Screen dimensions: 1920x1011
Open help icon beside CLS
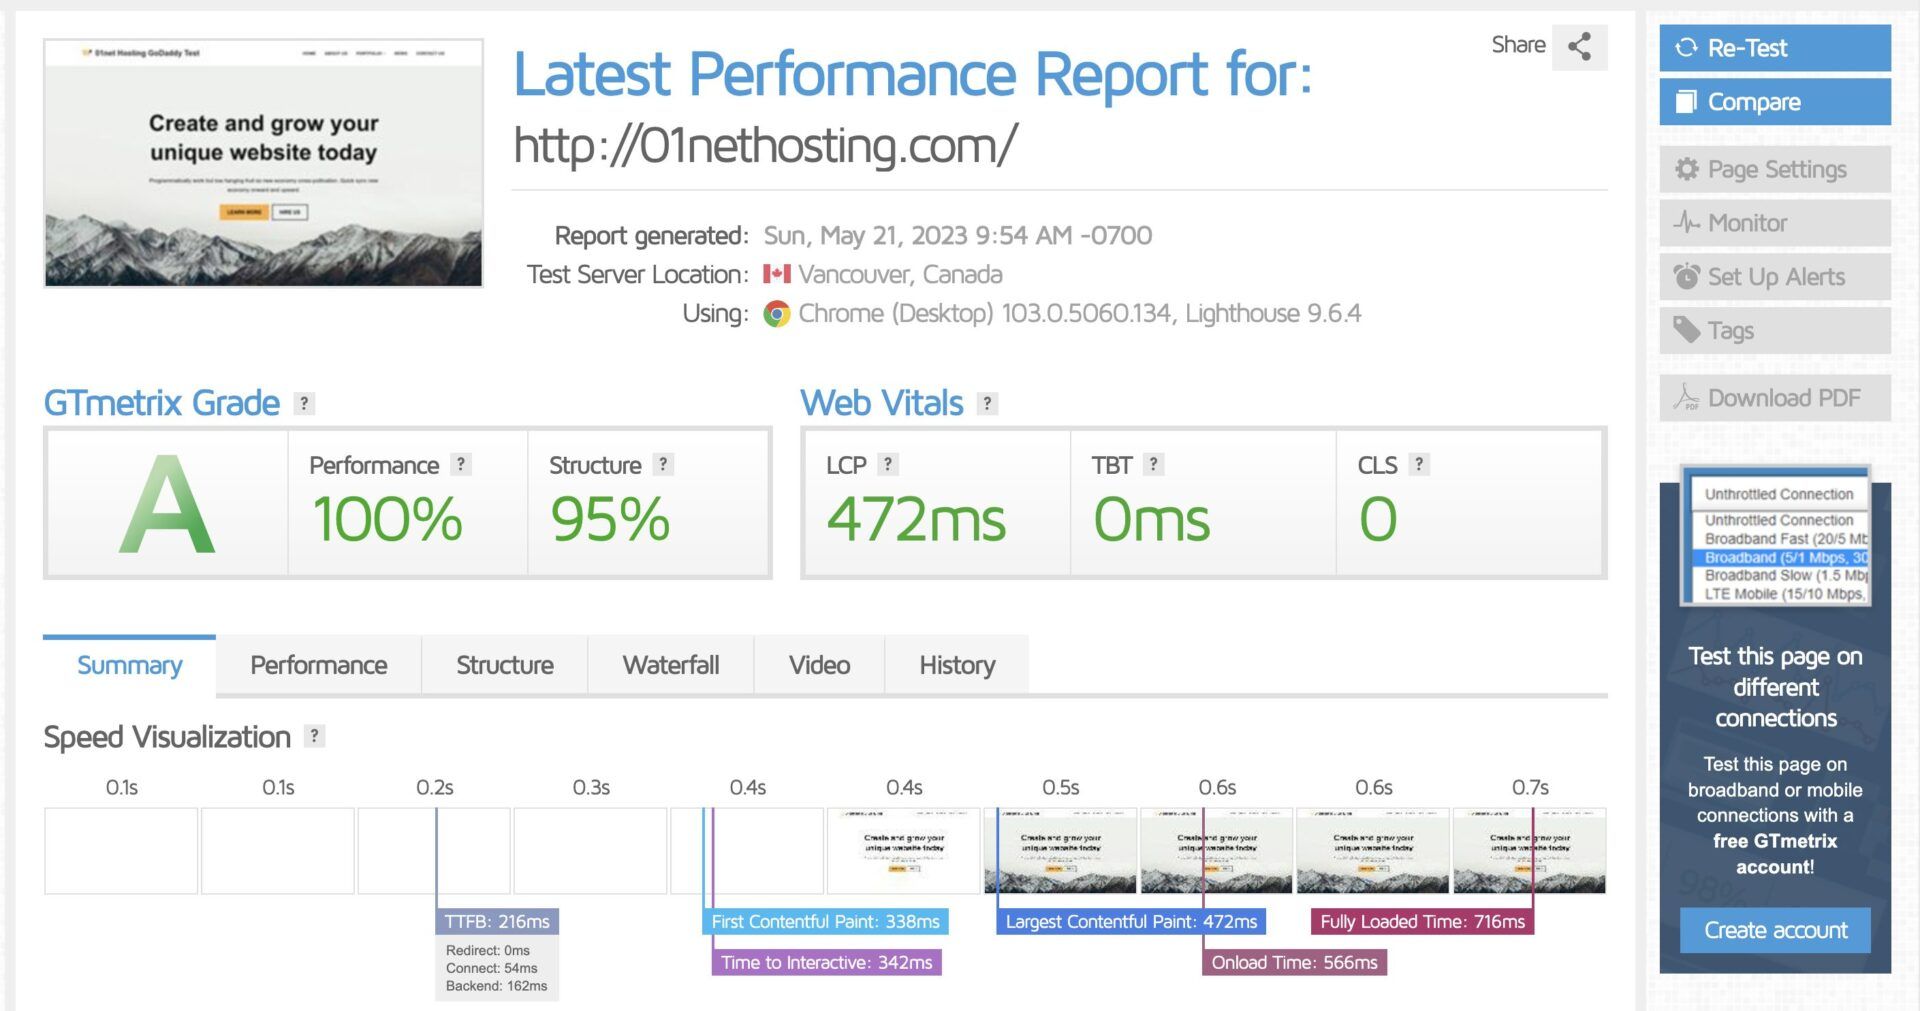click(x=1418, y=464)
